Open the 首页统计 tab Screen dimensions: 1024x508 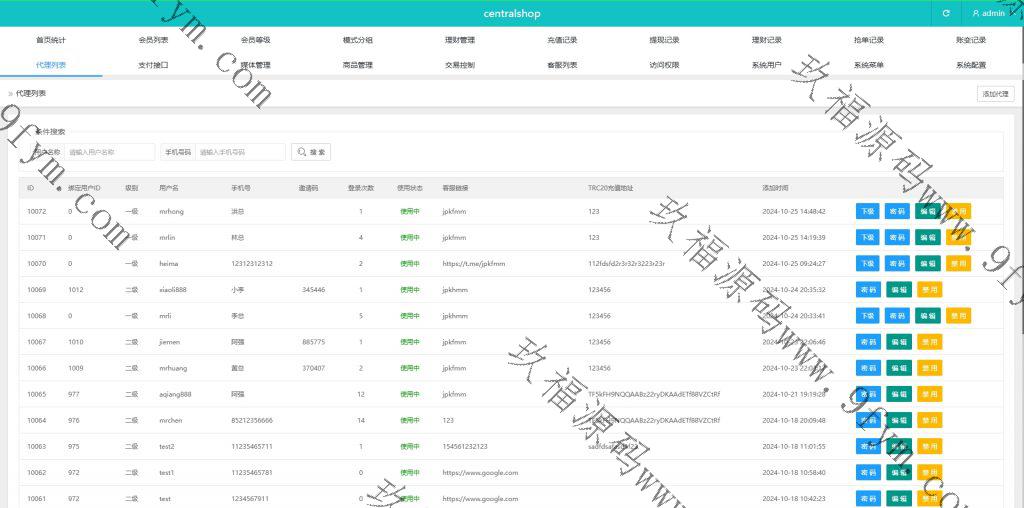click(51, 40)
